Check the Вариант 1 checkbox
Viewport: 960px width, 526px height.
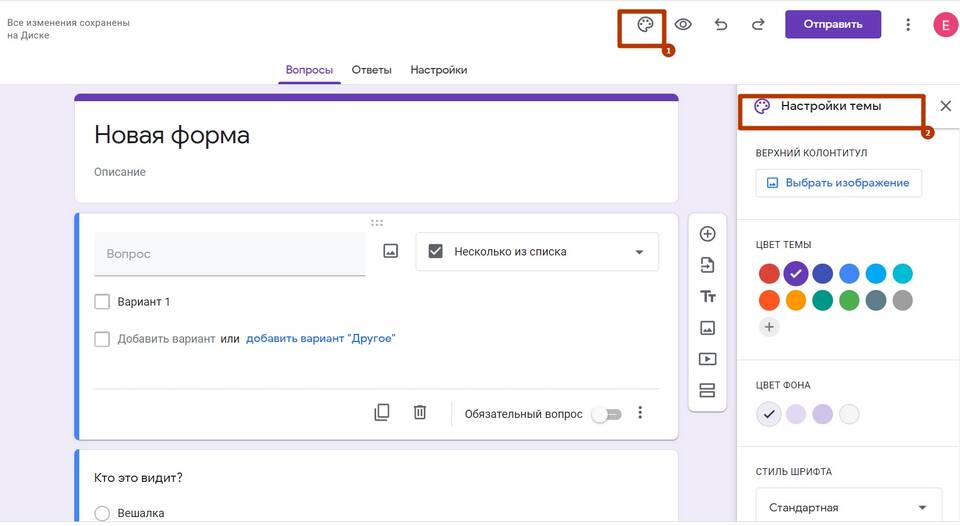(102, 302)
